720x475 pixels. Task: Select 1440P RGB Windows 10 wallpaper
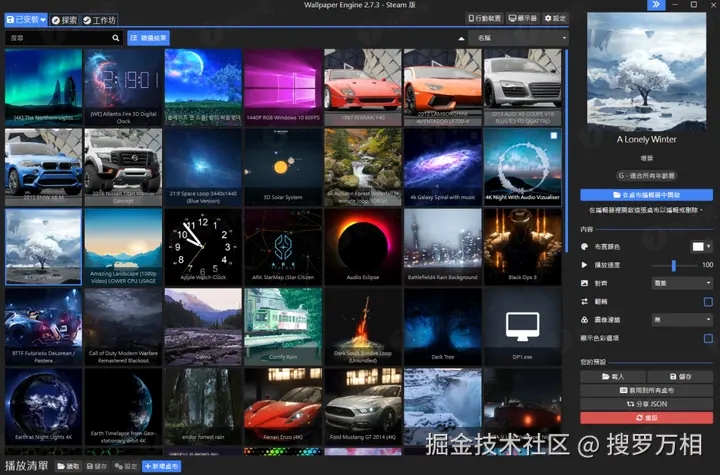[x=283, y=87]
